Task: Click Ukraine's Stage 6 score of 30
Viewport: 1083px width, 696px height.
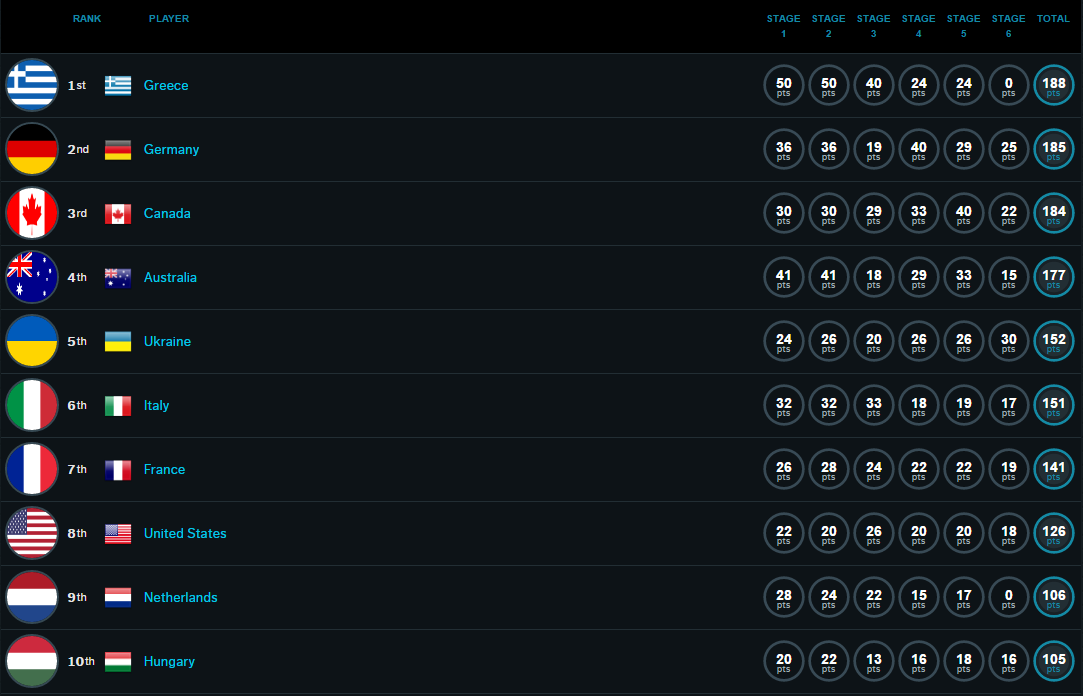Action: [1008, 341]
